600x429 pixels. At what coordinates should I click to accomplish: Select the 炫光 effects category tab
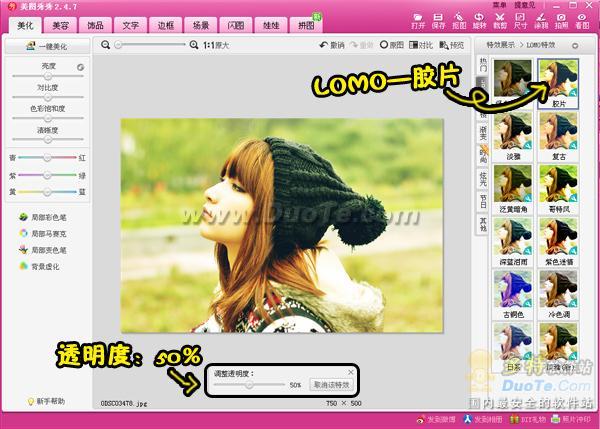(483, 179)
